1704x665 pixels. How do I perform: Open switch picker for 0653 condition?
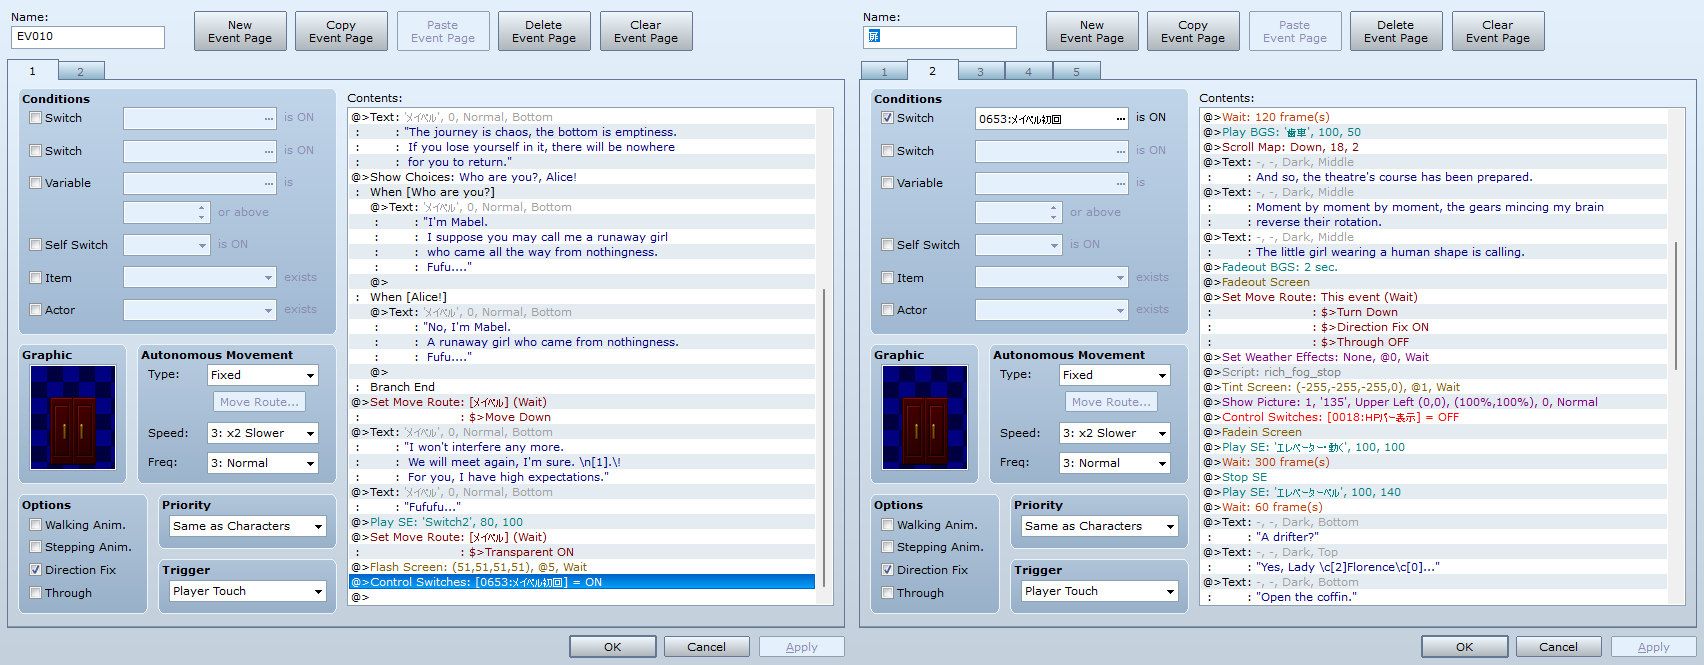(x=1120, y=119)
